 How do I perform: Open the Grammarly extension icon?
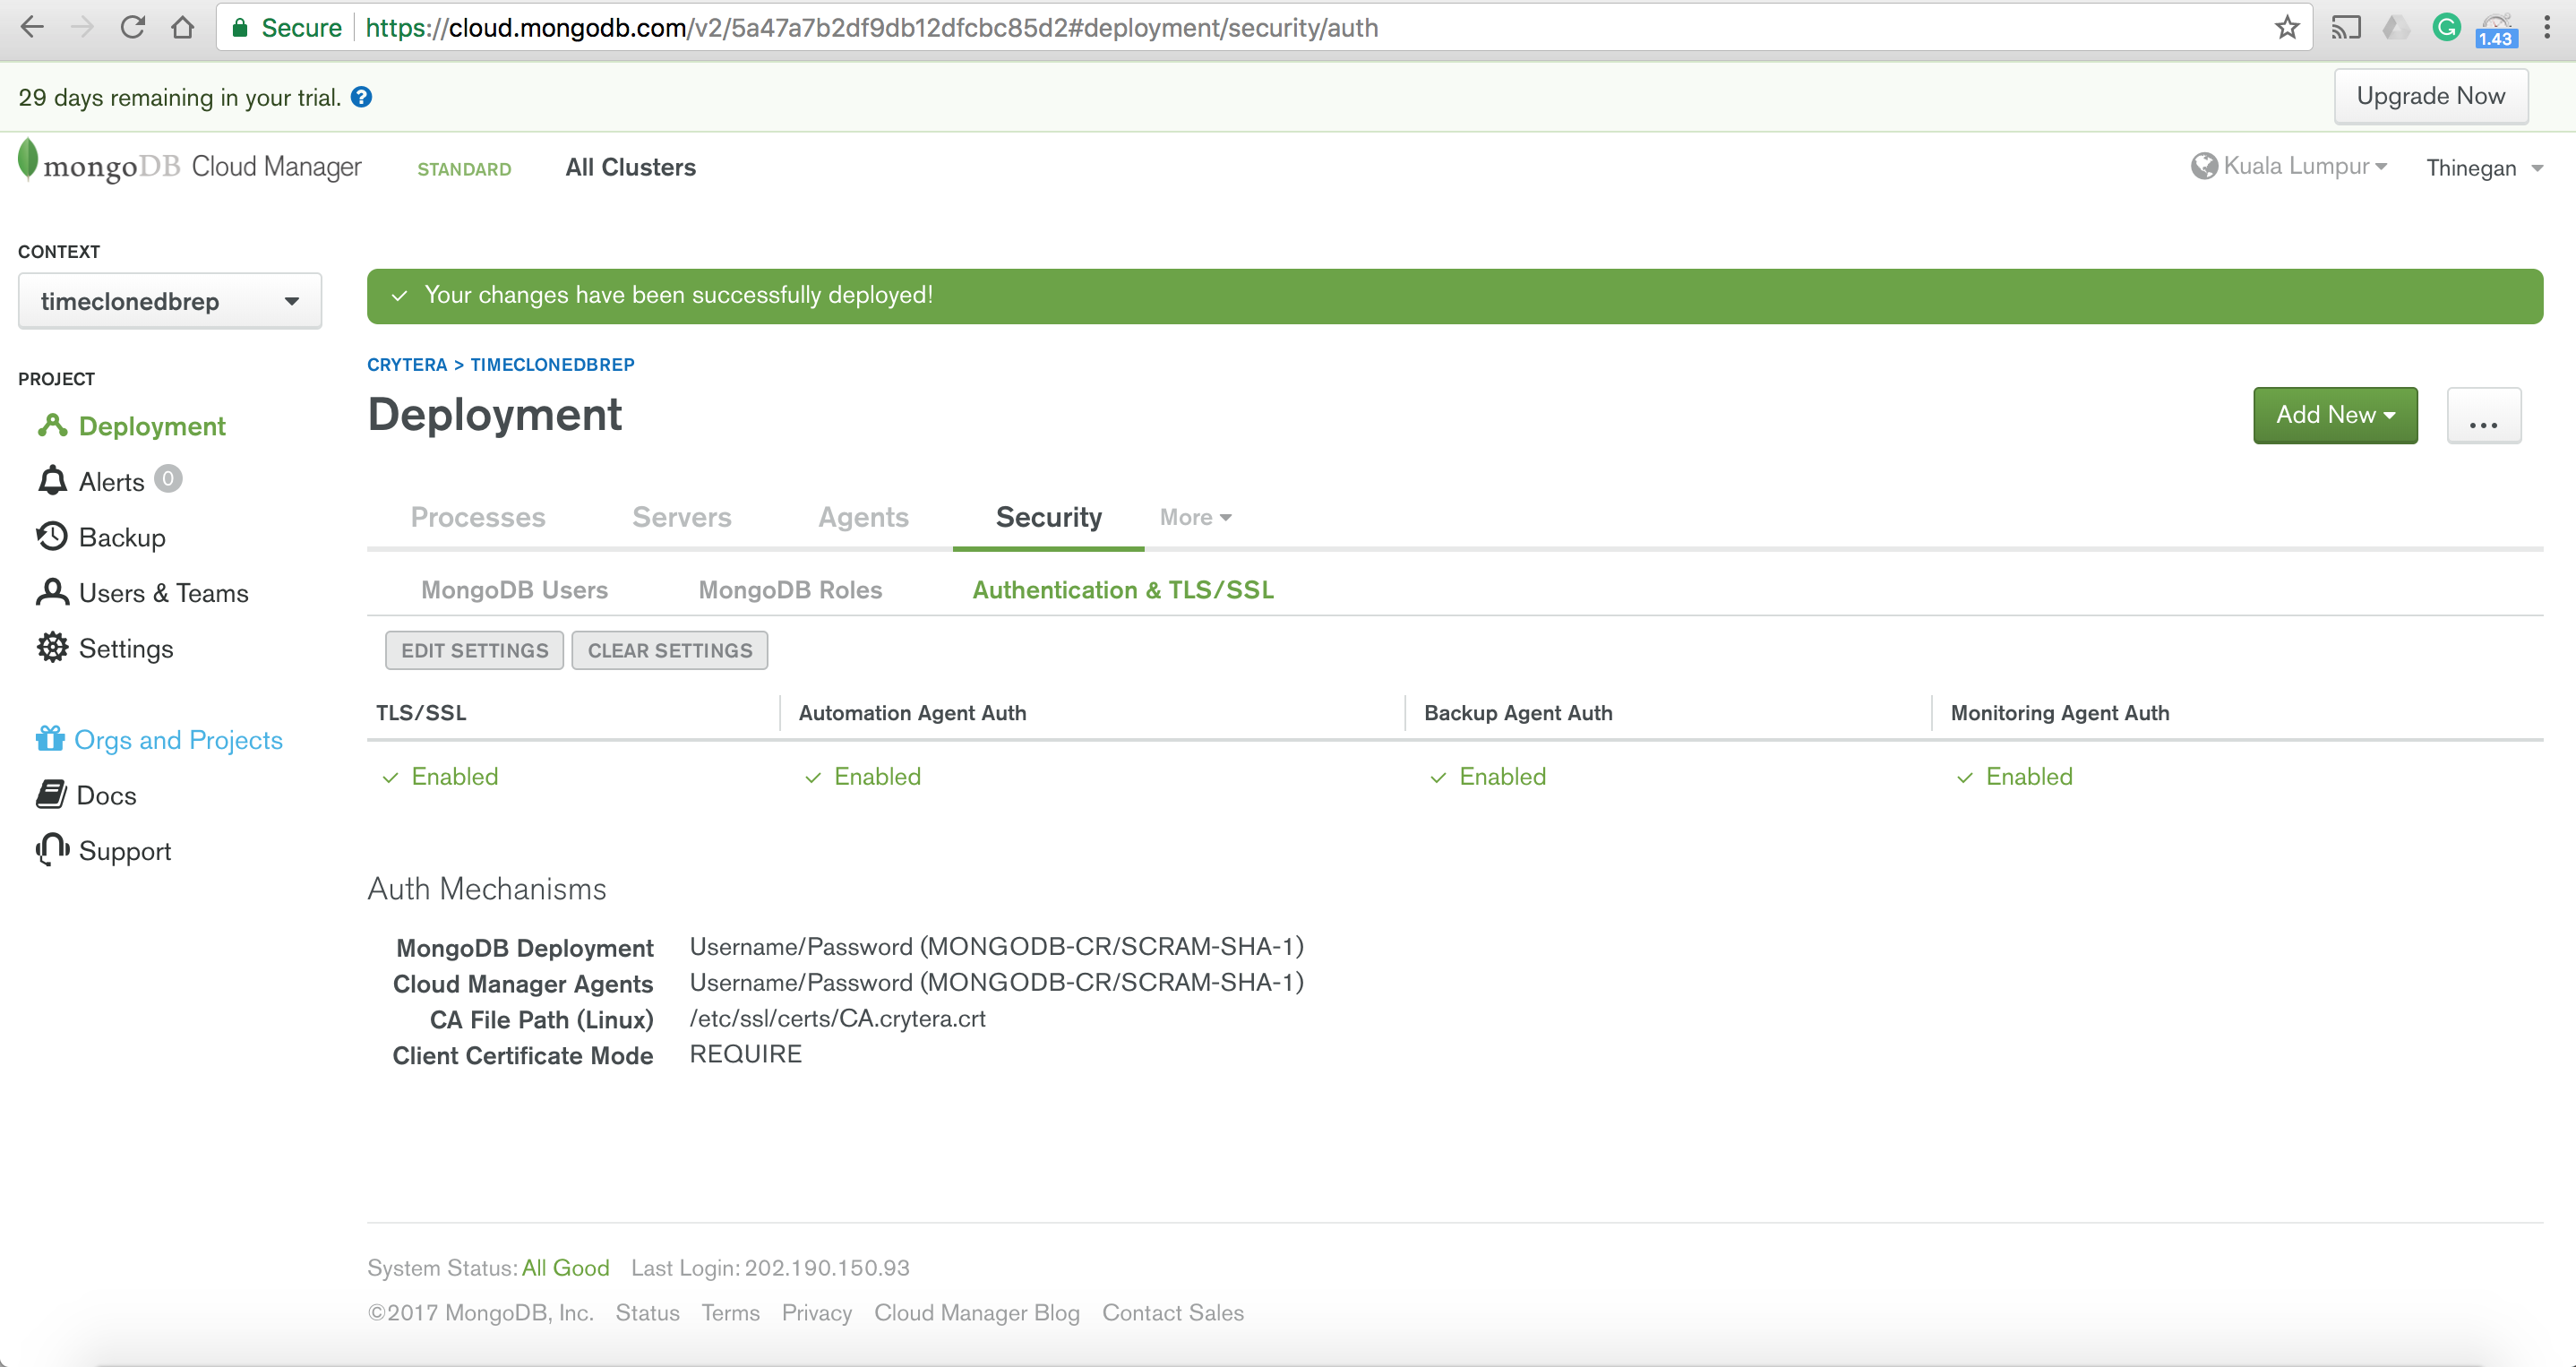(2446, 27)
